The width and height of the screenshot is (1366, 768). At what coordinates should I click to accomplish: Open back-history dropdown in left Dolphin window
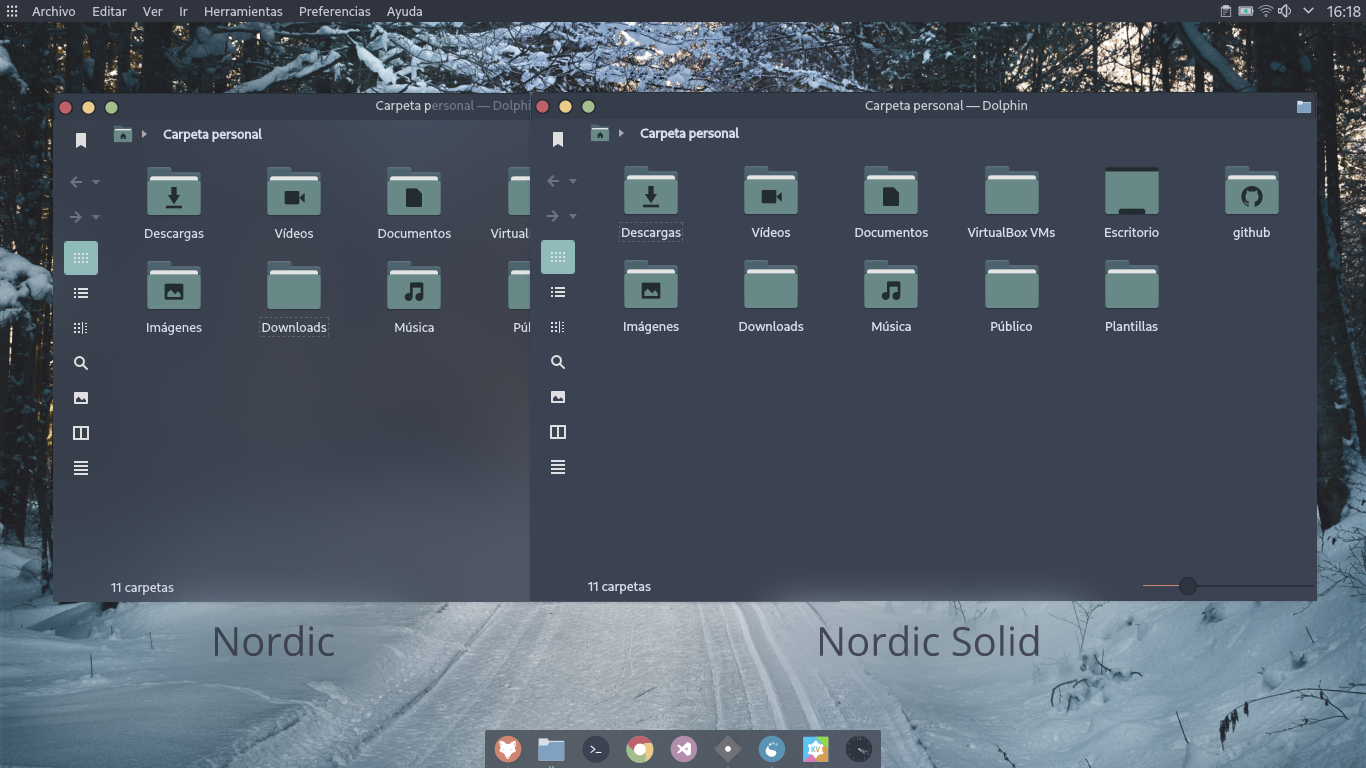click(96, 182)
